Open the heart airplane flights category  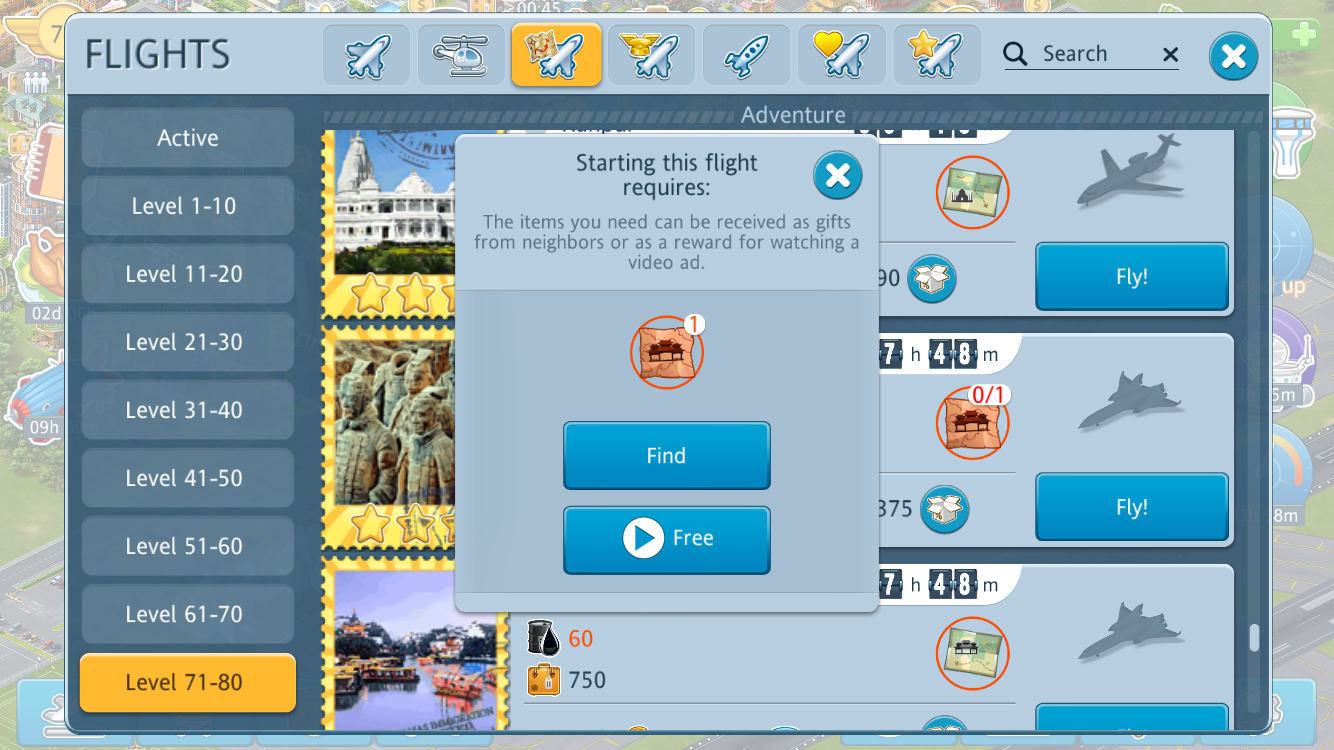point(841,55)
